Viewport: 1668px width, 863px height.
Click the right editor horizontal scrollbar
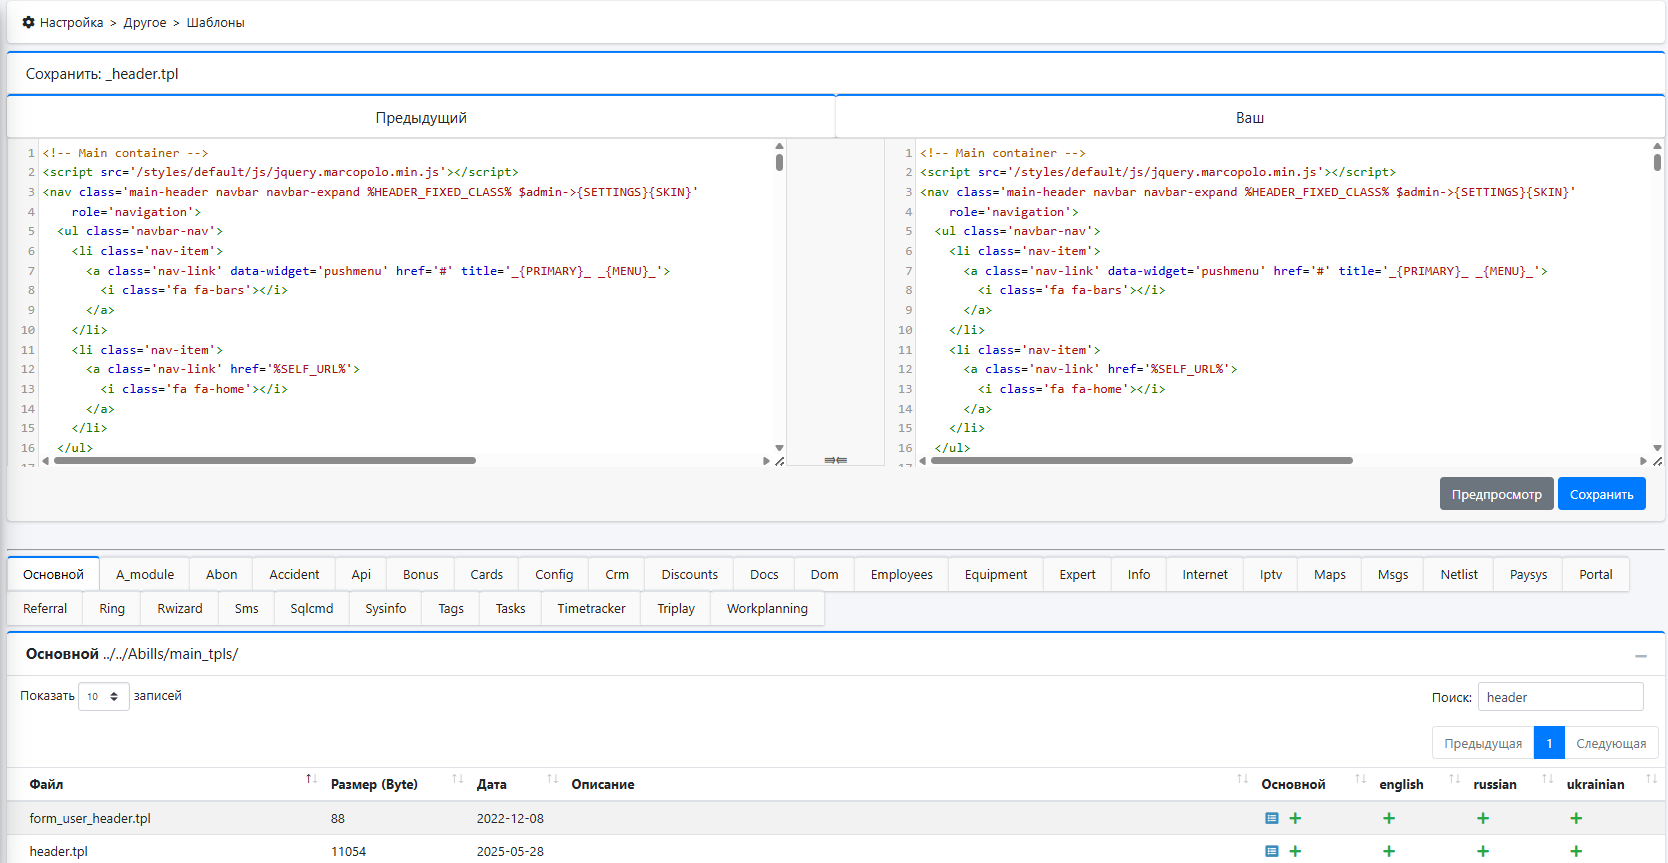(1142, 461)
